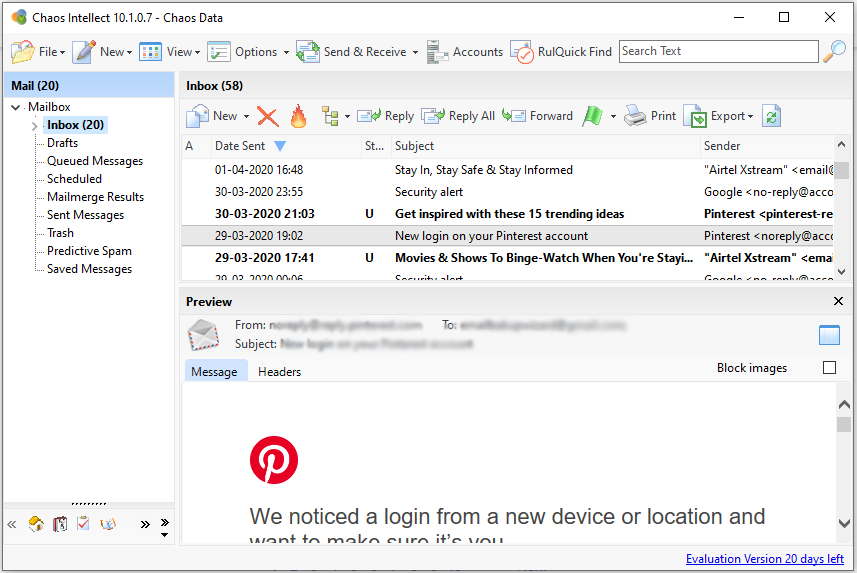Close the Preview pane
The width and height of the screenshot is (857, 573).
pyautogui.click(x=838, y=301)
